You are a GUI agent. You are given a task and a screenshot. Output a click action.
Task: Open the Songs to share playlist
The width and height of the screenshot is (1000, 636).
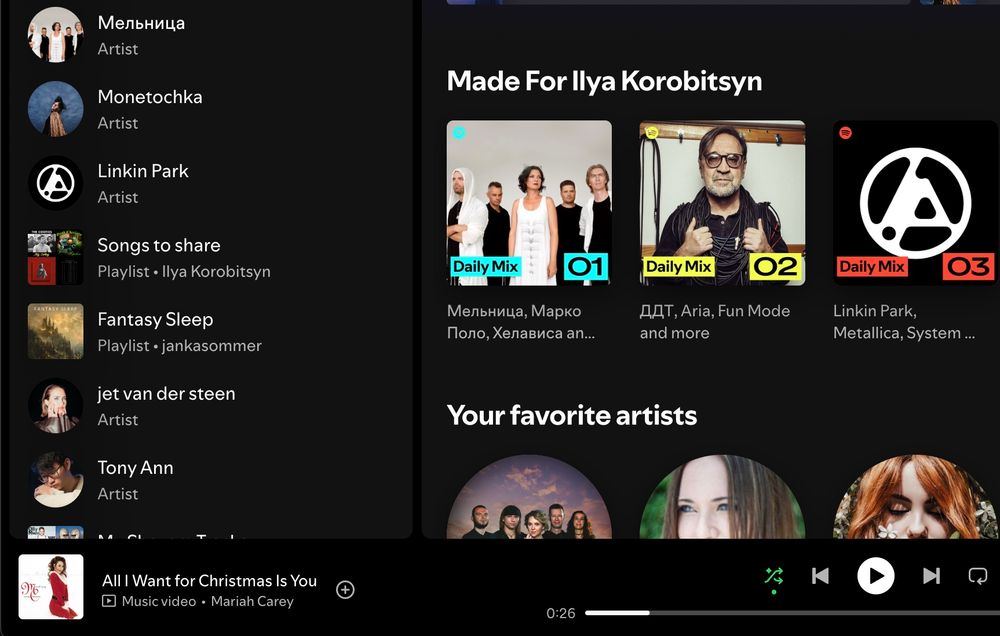click(210, 258)
